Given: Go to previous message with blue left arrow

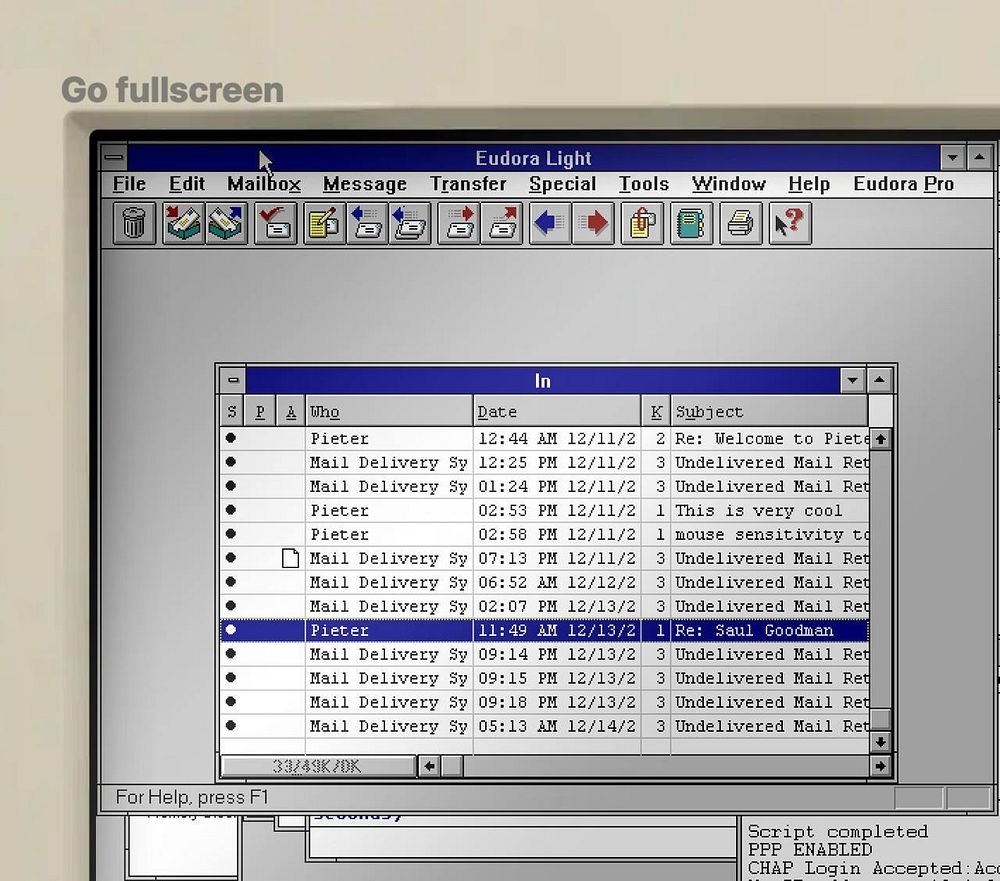Looking at the screenshot, I should [x=550, y=223].
